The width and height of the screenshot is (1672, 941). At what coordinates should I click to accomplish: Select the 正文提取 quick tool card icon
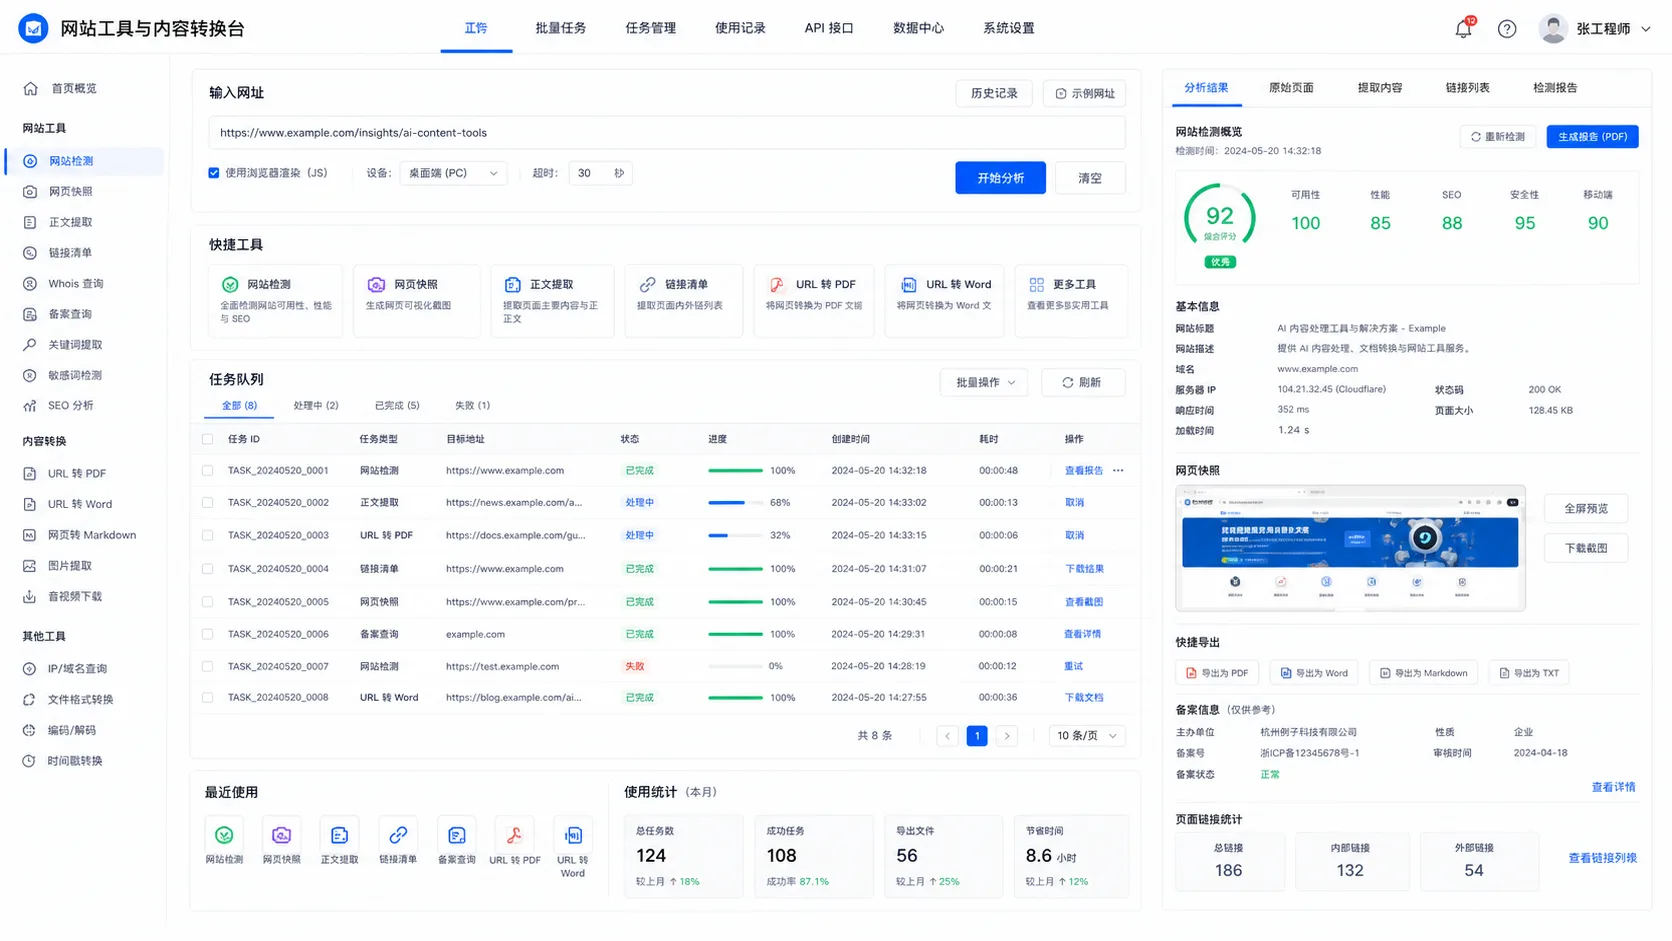tap(513, 285)
